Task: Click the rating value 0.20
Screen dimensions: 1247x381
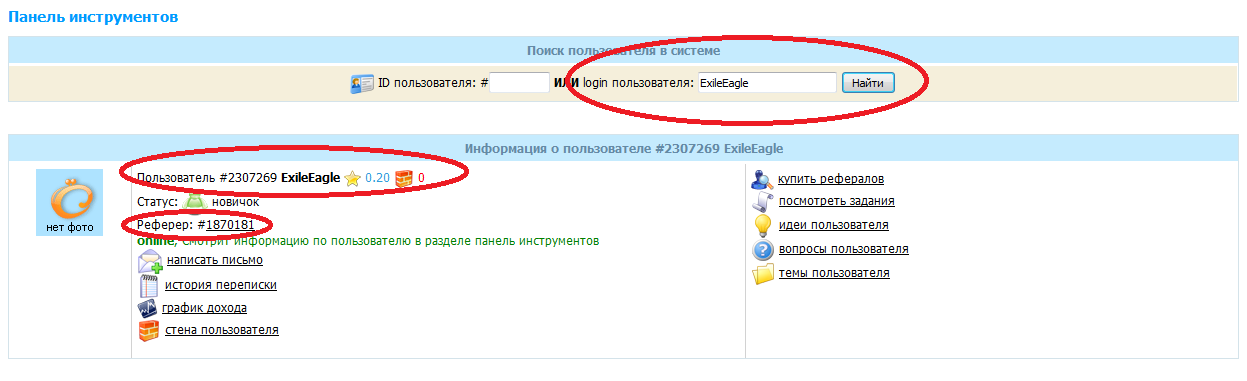Action: (377, 179)
